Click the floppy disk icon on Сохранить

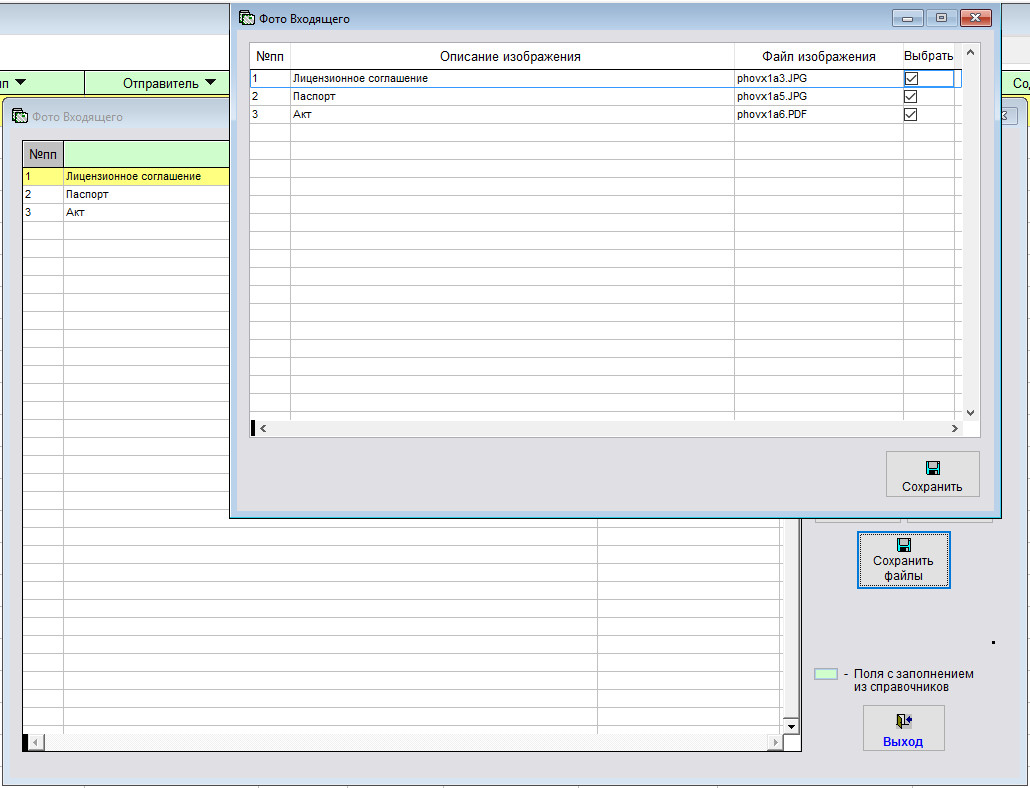932,468
